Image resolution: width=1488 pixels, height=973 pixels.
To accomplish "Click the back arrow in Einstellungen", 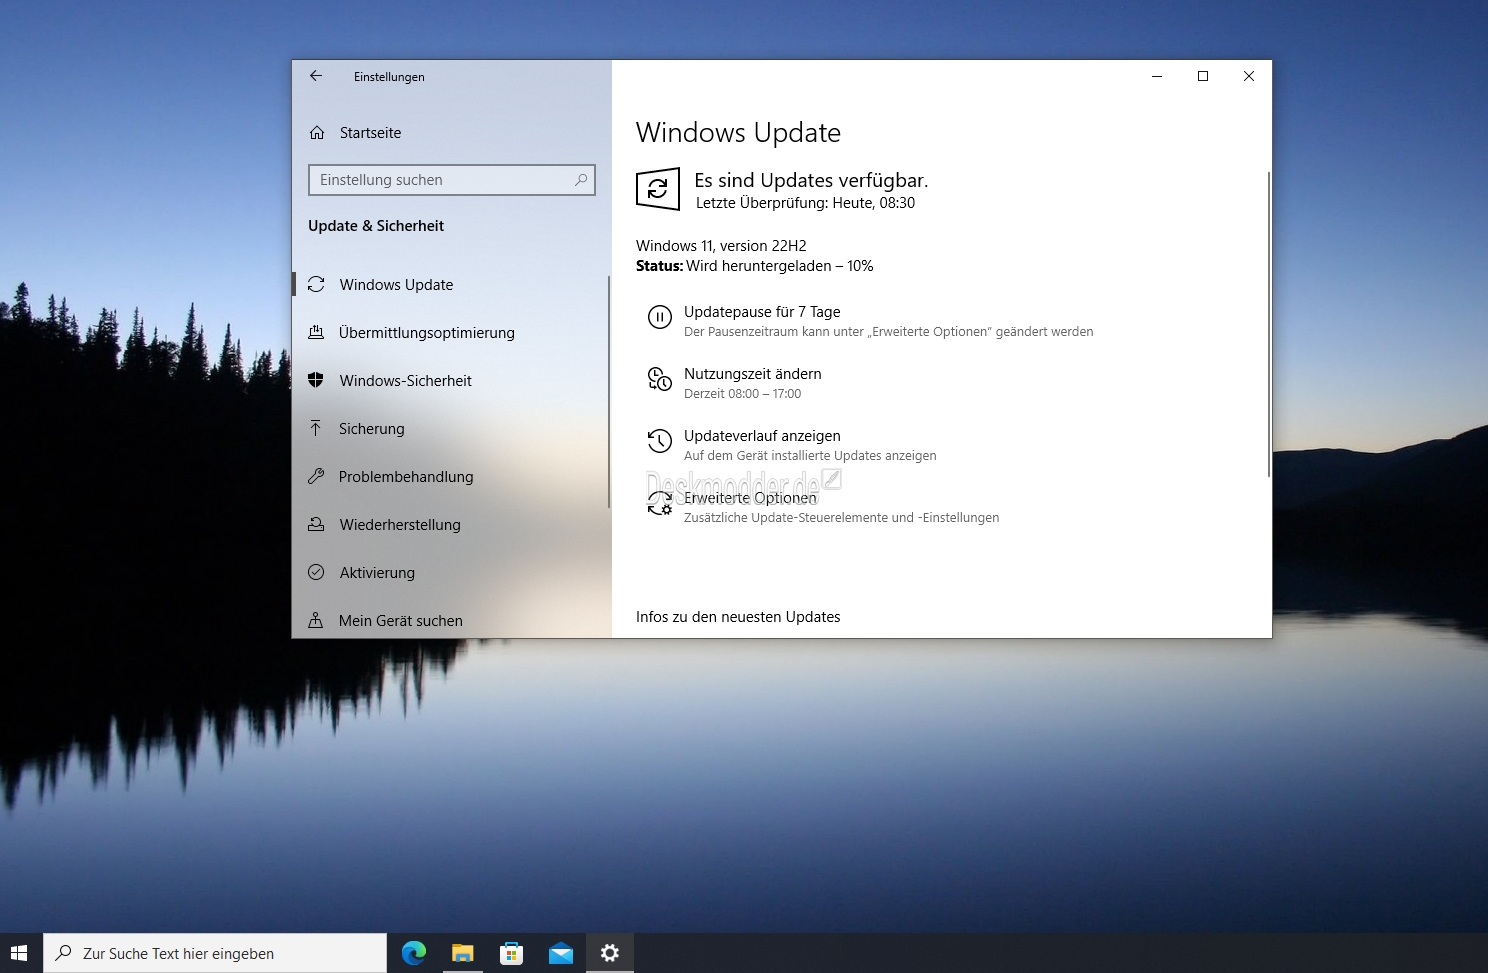I will 316,76.
